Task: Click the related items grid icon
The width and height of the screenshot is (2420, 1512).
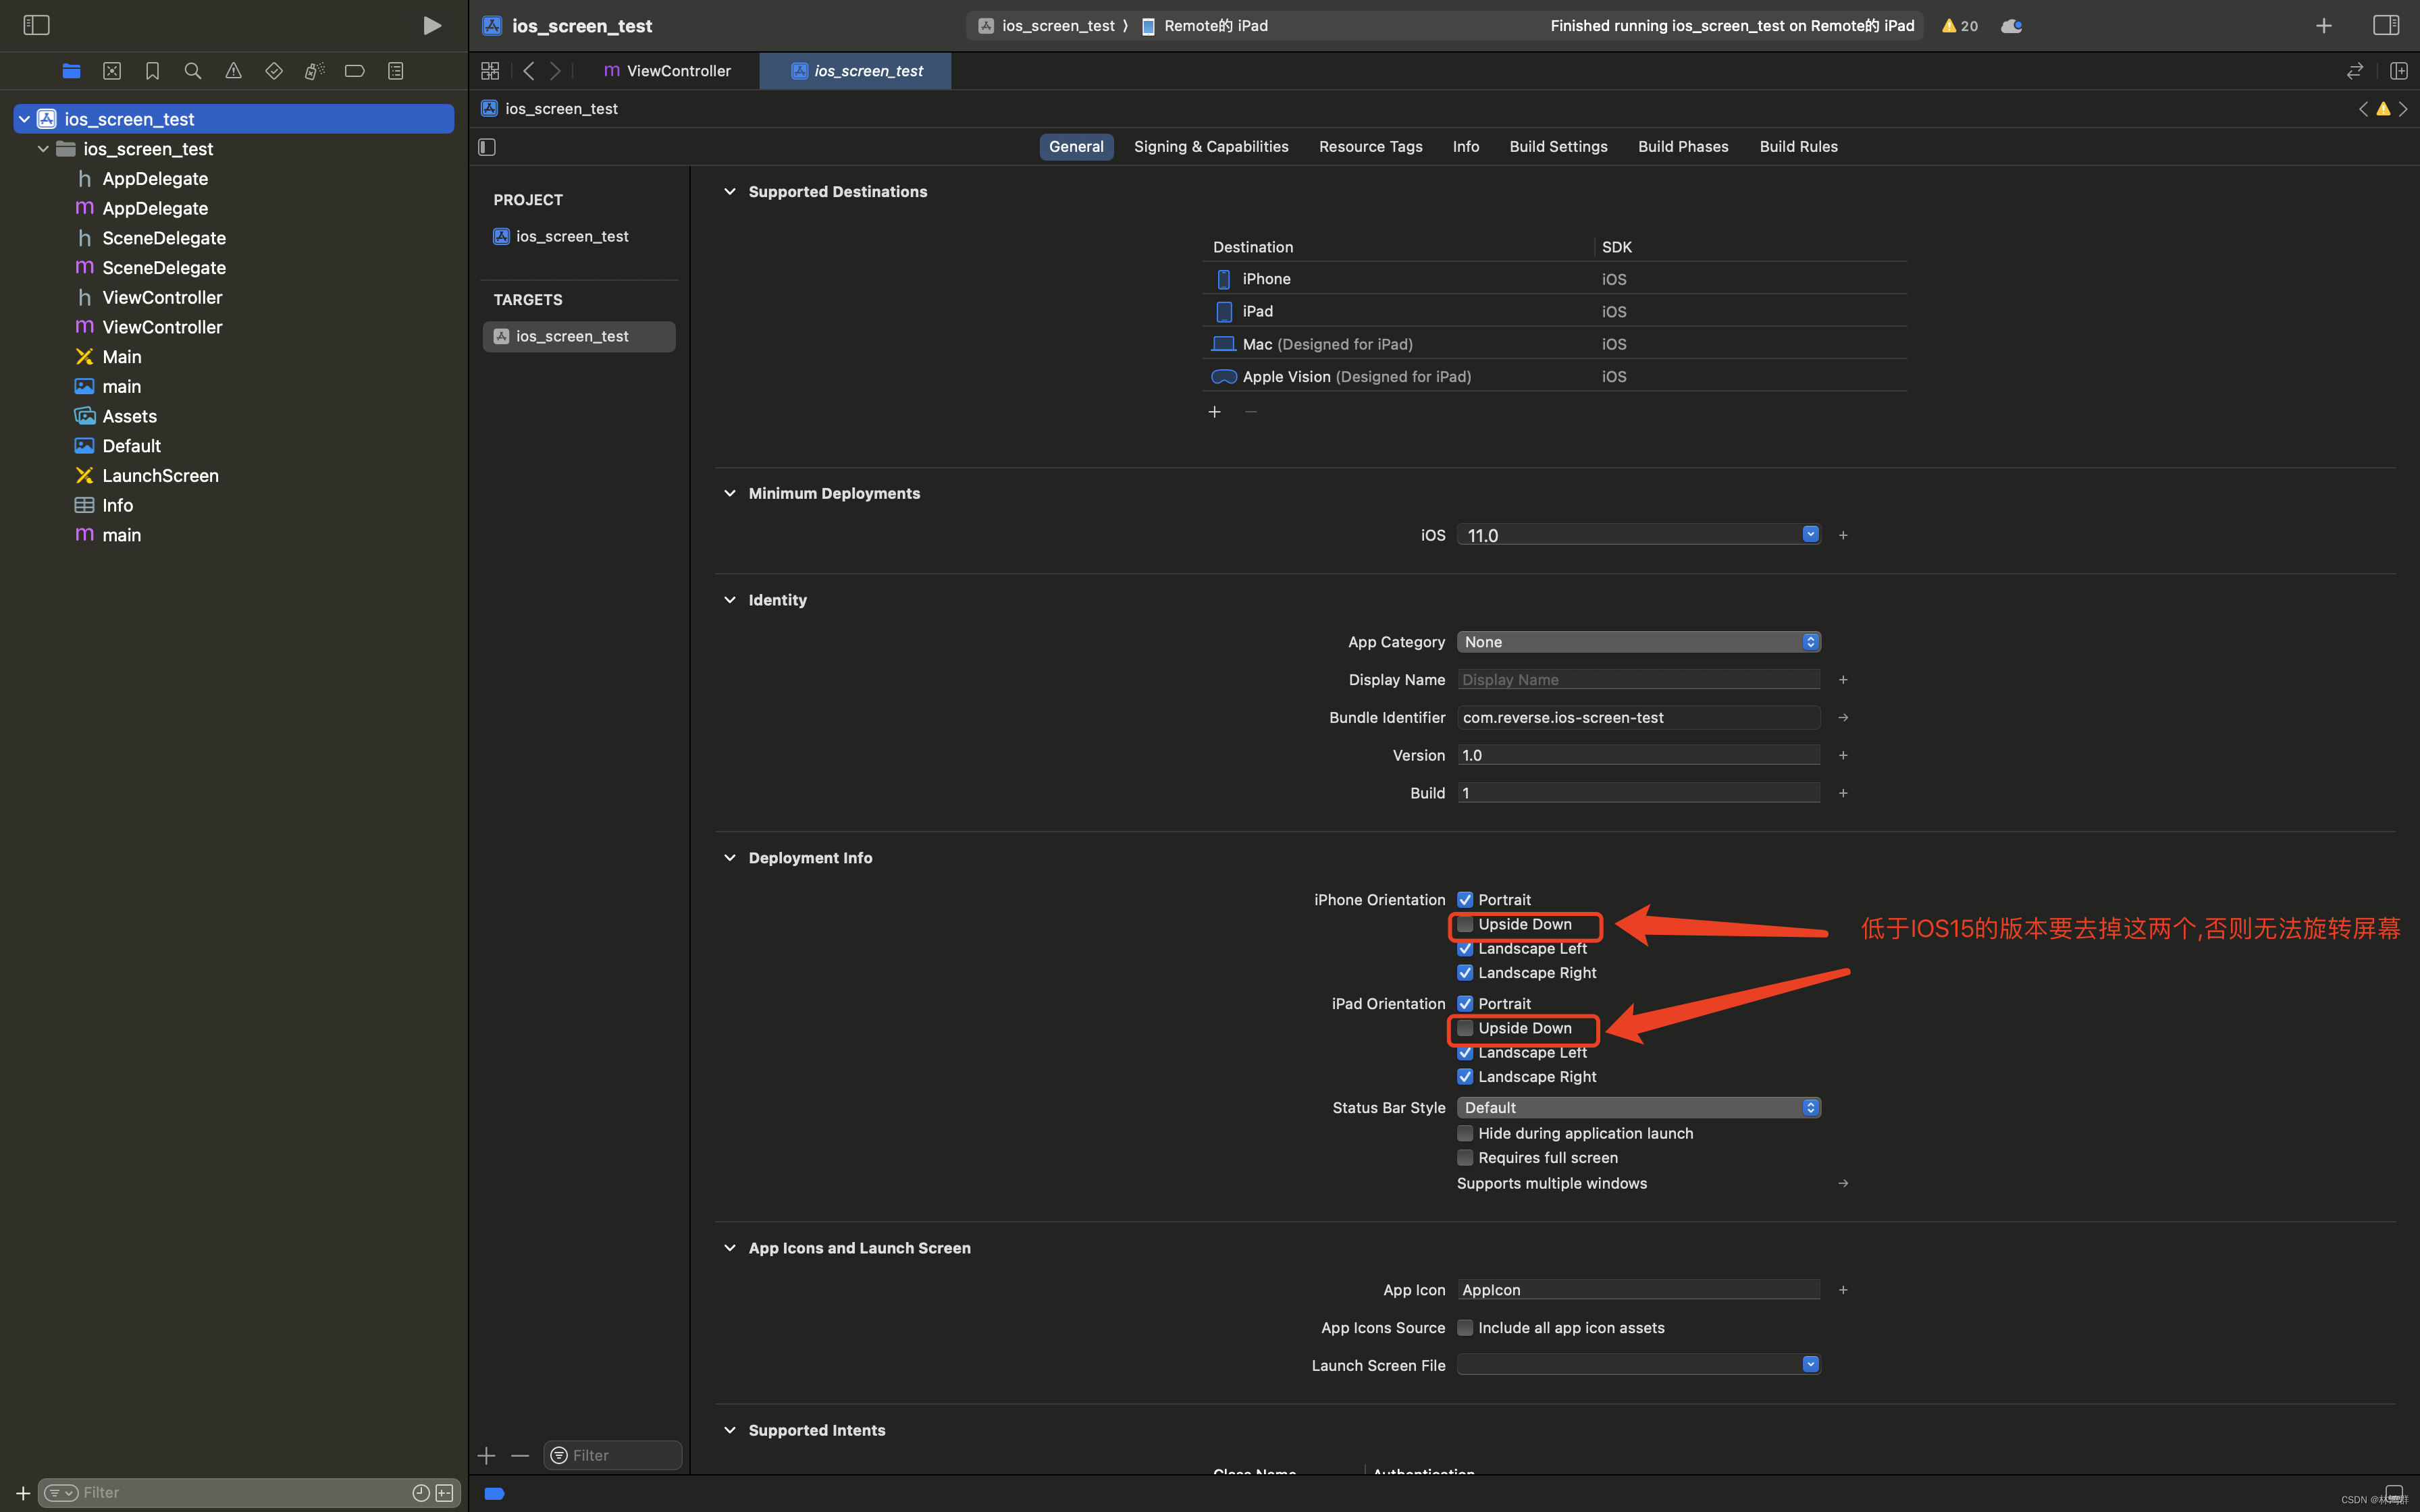Action: coord(490,71)
